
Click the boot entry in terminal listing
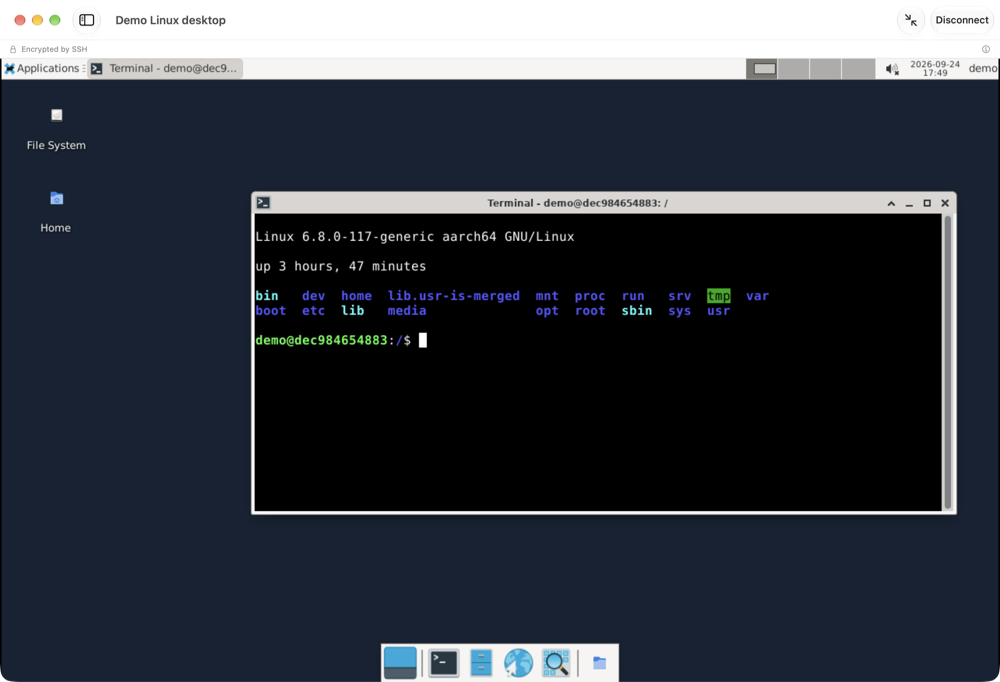[x=271, y=311]
